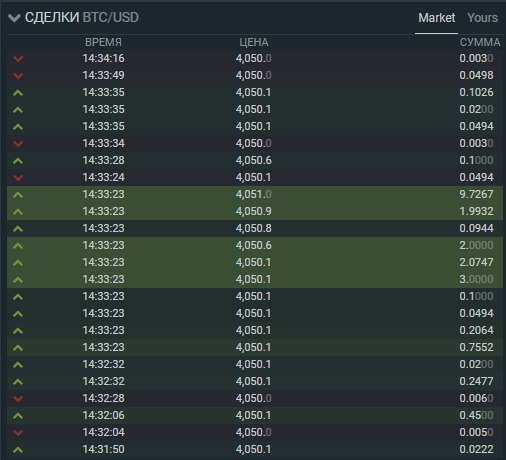Click red down arrow of 14:33:24 trade
This screenshot has height=460, width=506.
(18, 178)
